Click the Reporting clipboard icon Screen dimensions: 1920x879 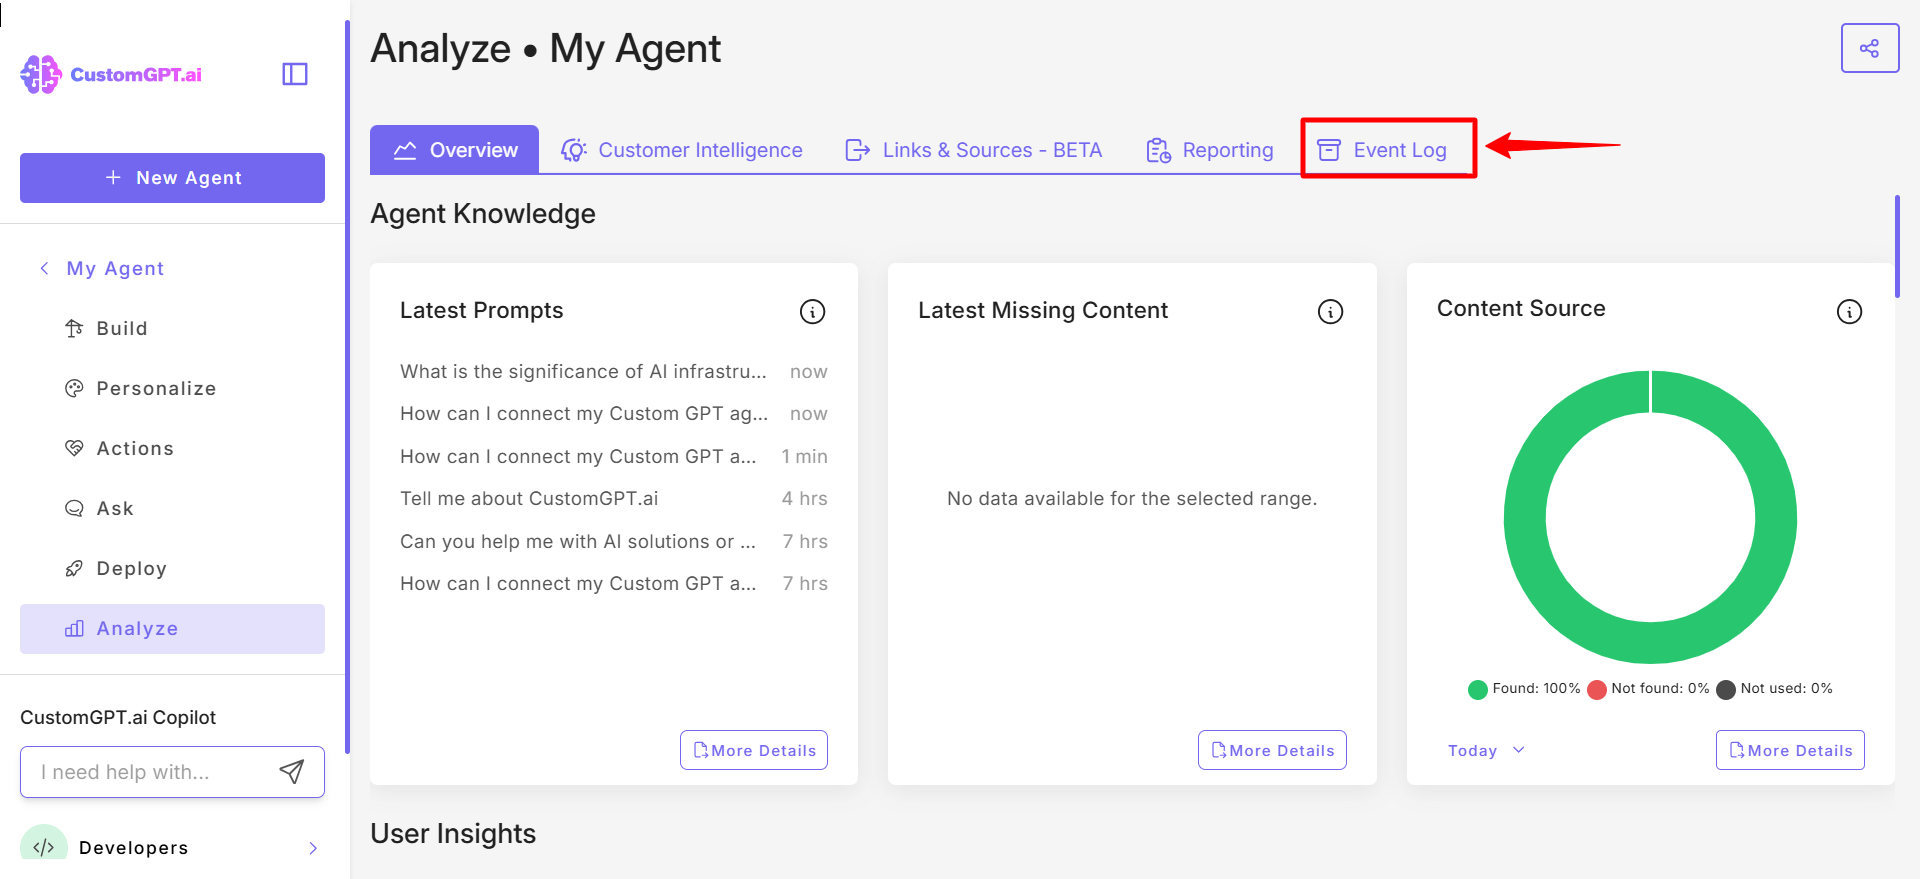[x=1158, y=150]
